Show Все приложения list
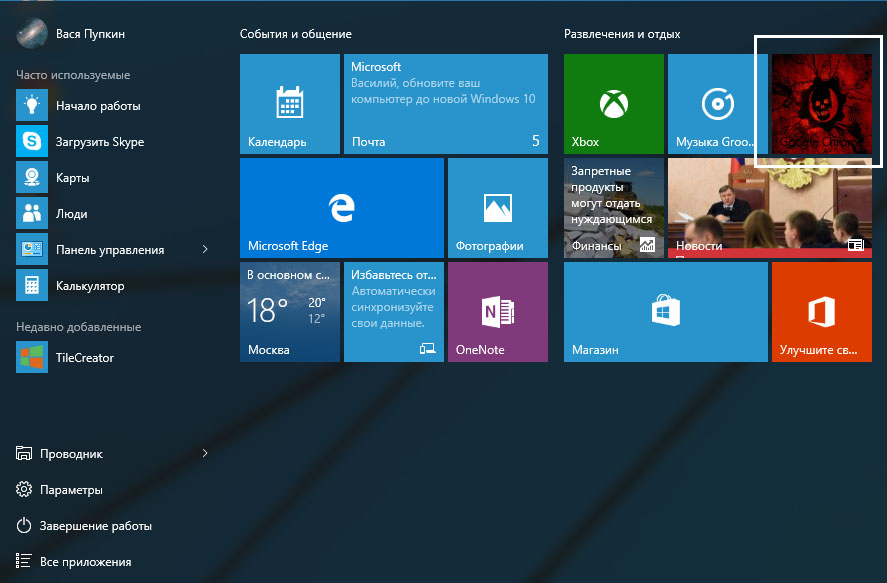Viewport: 887px width, 583px height. click(x=85, y=562)
